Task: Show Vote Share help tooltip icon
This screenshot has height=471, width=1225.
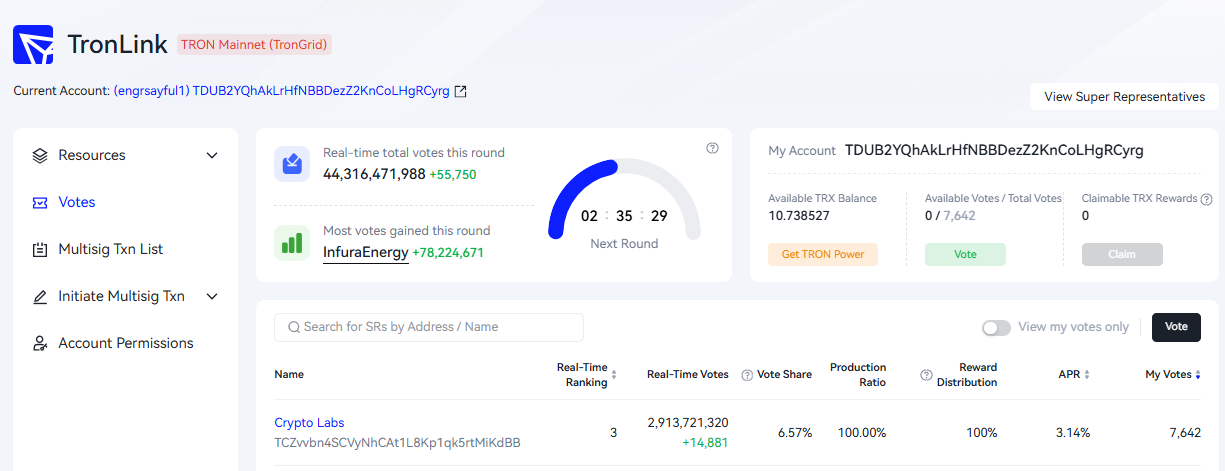Action: coord(747,375)
